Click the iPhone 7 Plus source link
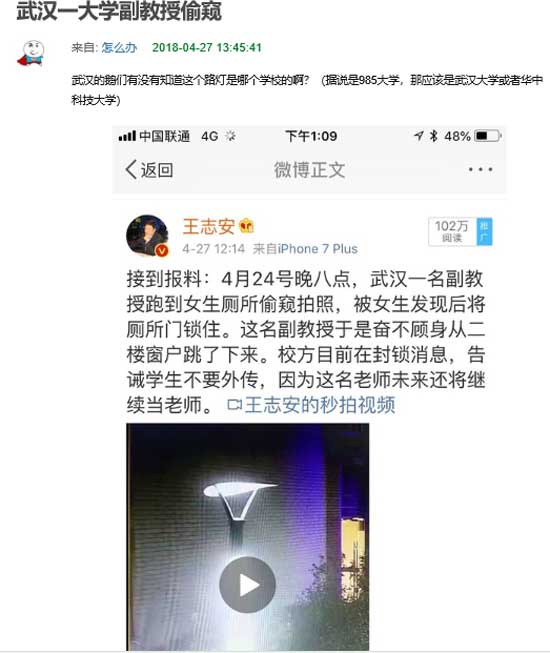550x653 pixels. pos(318,249)
